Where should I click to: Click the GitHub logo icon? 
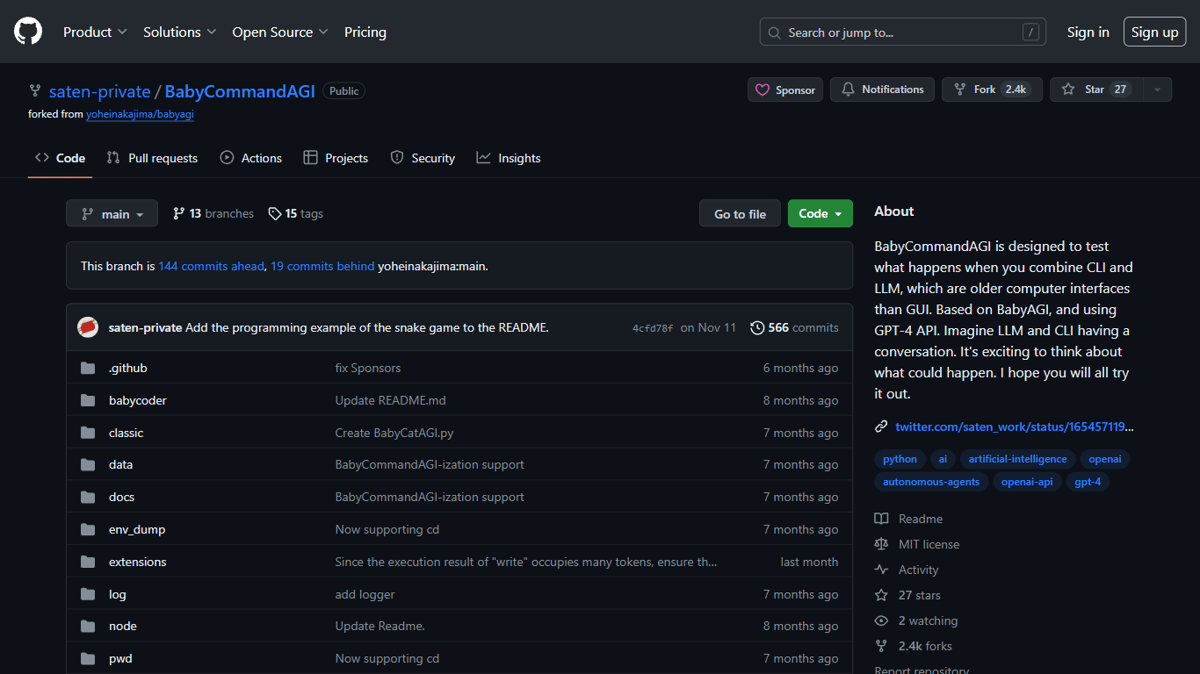(x=28, y=32)
